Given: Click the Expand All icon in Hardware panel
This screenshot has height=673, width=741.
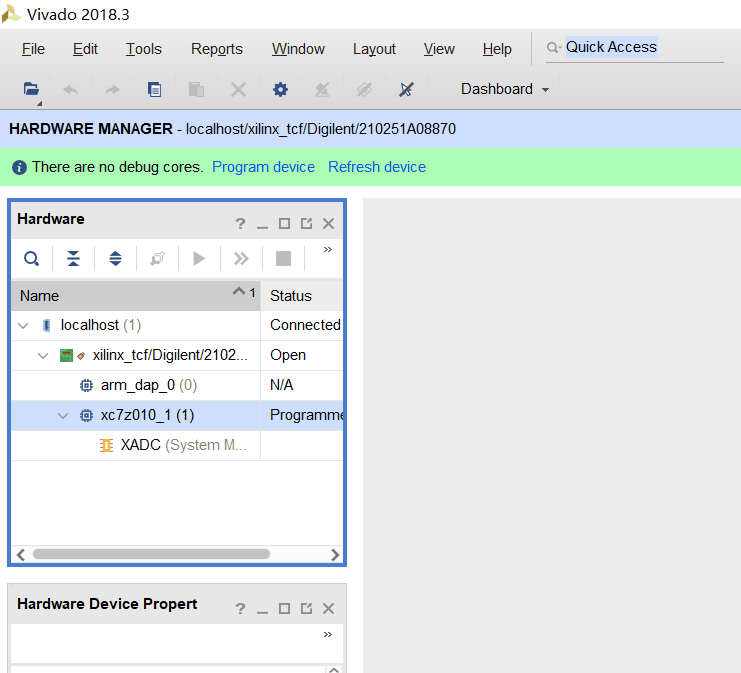Looking at the screenshot, I should coord(115,259).
